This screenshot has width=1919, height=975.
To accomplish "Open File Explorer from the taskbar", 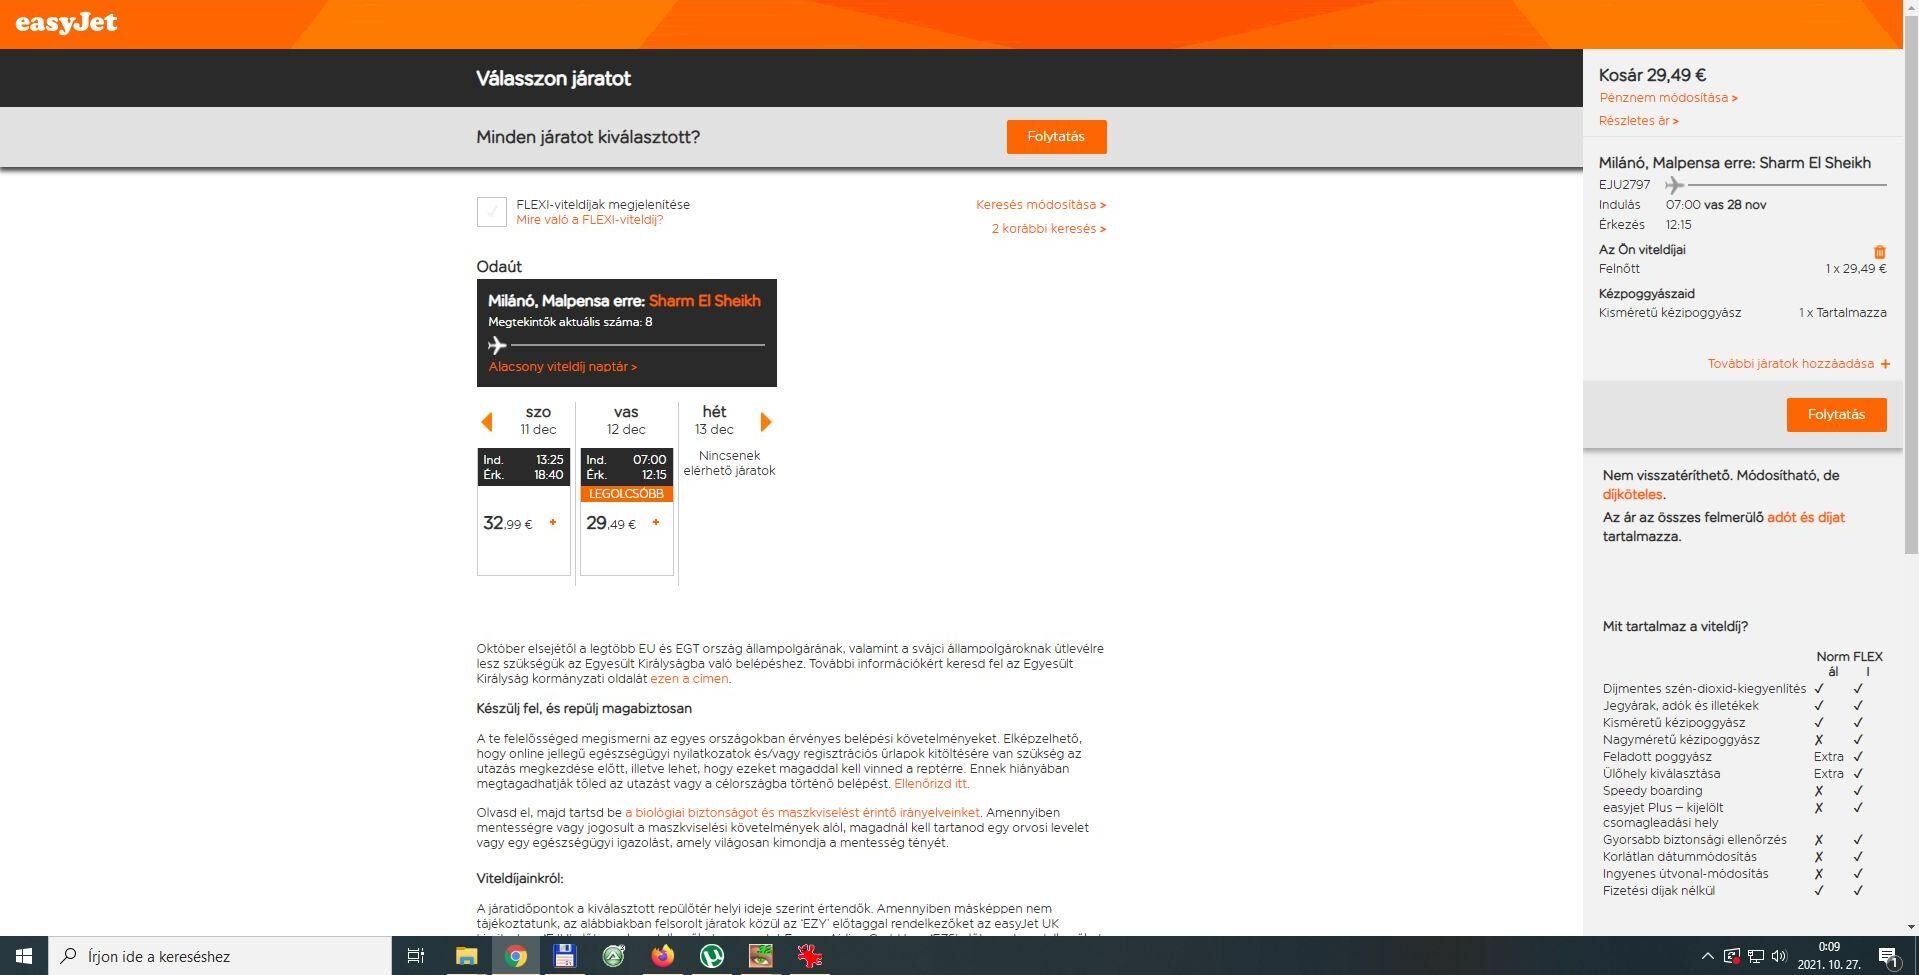I will pos(466,956).
